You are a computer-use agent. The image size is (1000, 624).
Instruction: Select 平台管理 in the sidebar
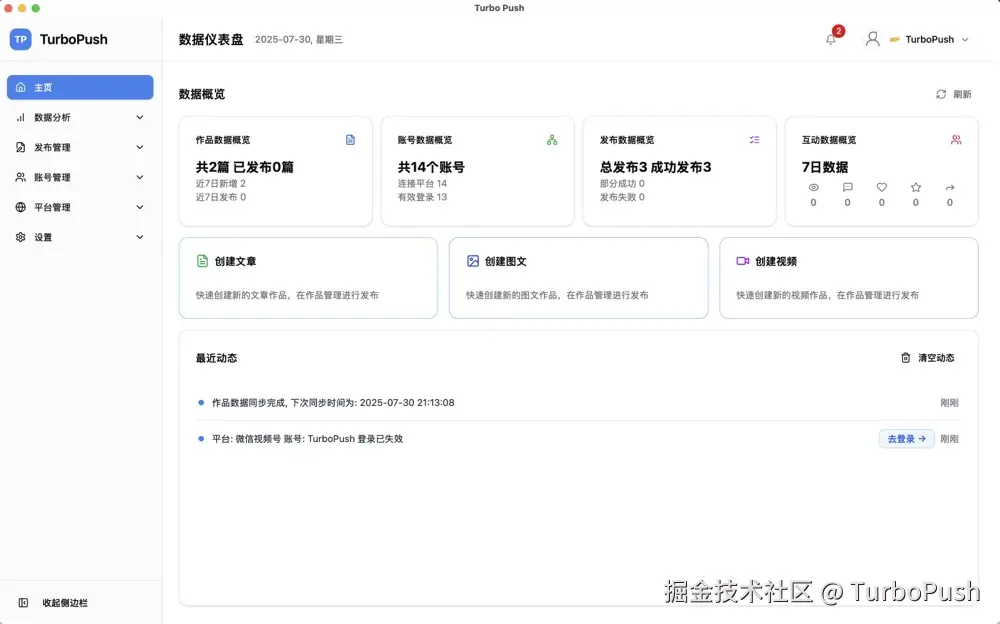tap(79, 207)
